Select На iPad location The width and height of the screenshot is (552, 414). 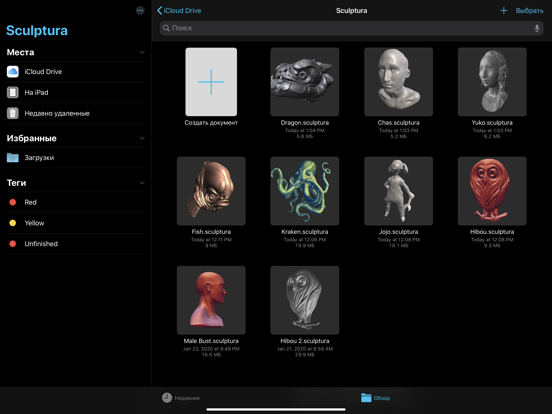pyautogui.click(x=76, y=92)
